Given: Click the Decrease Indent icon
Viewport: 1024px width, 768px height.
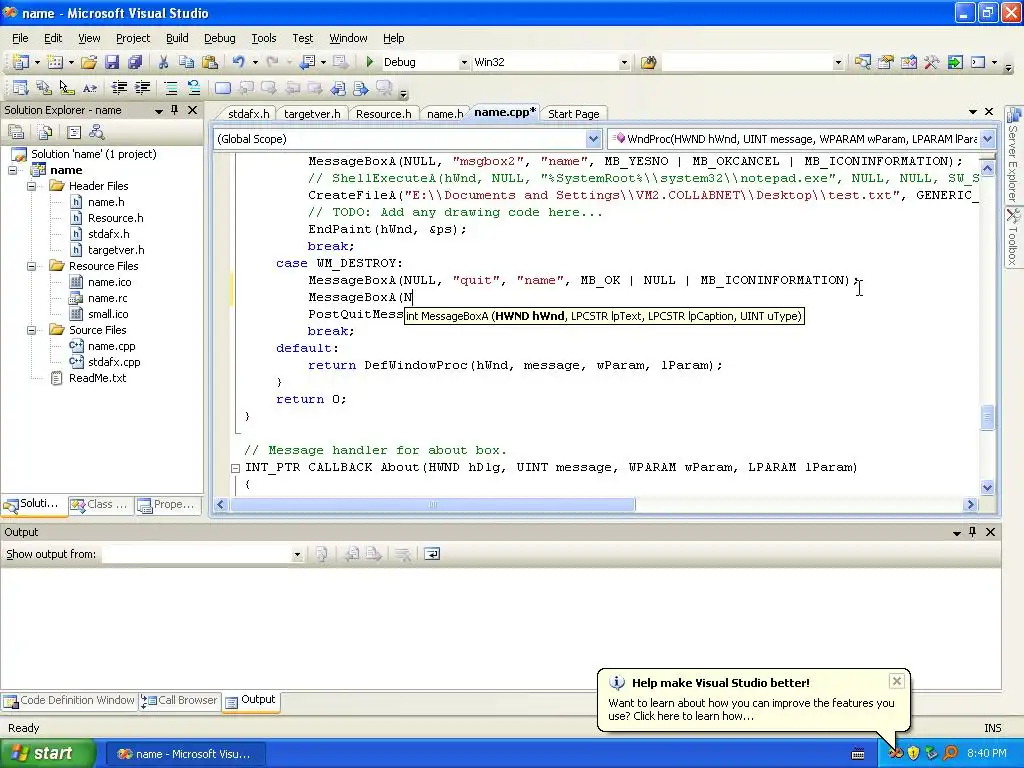Looking at the screenshot, I should coord(119,88).
